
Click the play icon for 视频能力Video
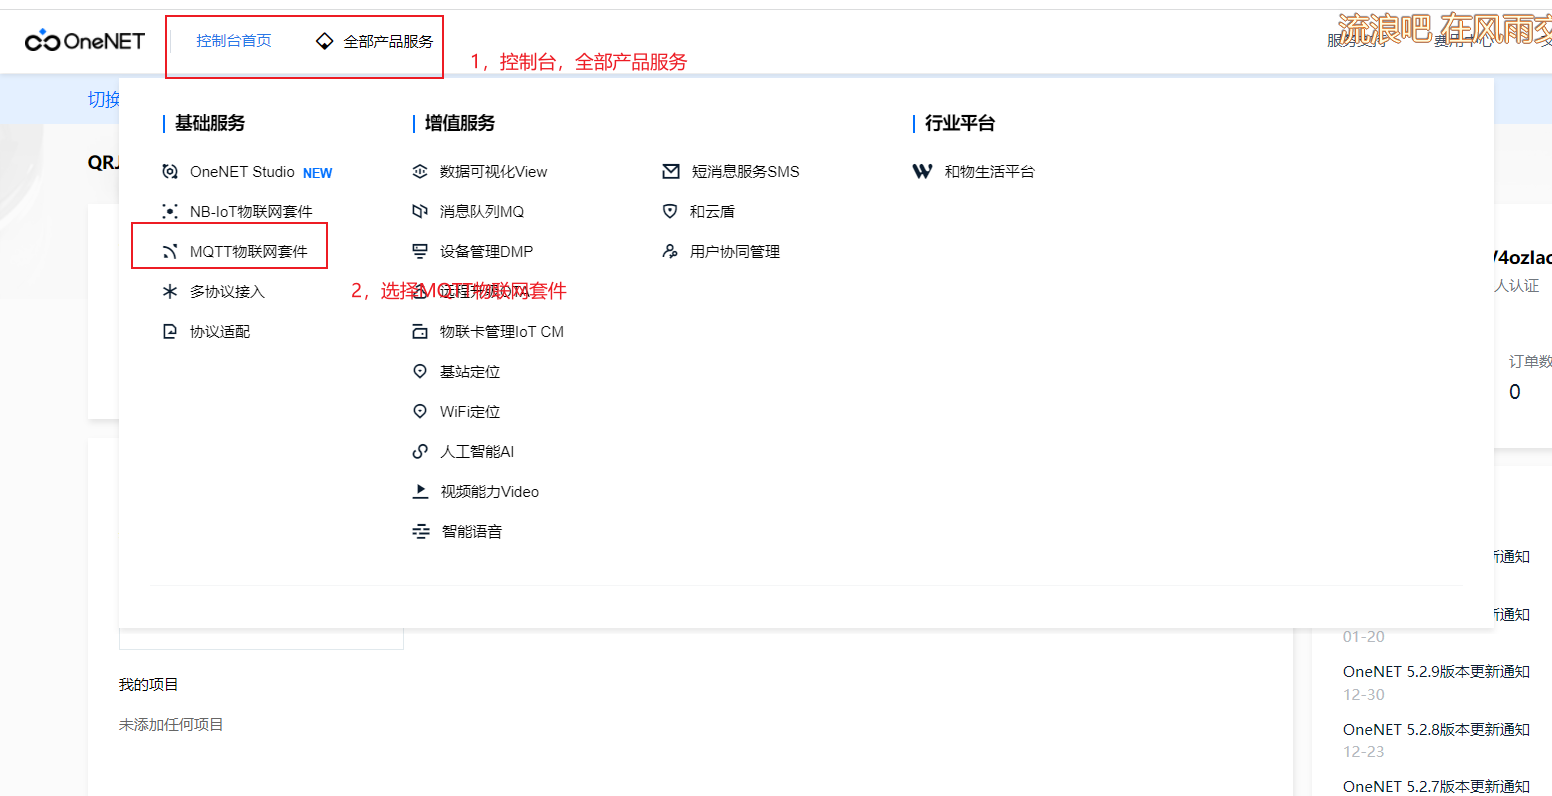click(420, 491)
